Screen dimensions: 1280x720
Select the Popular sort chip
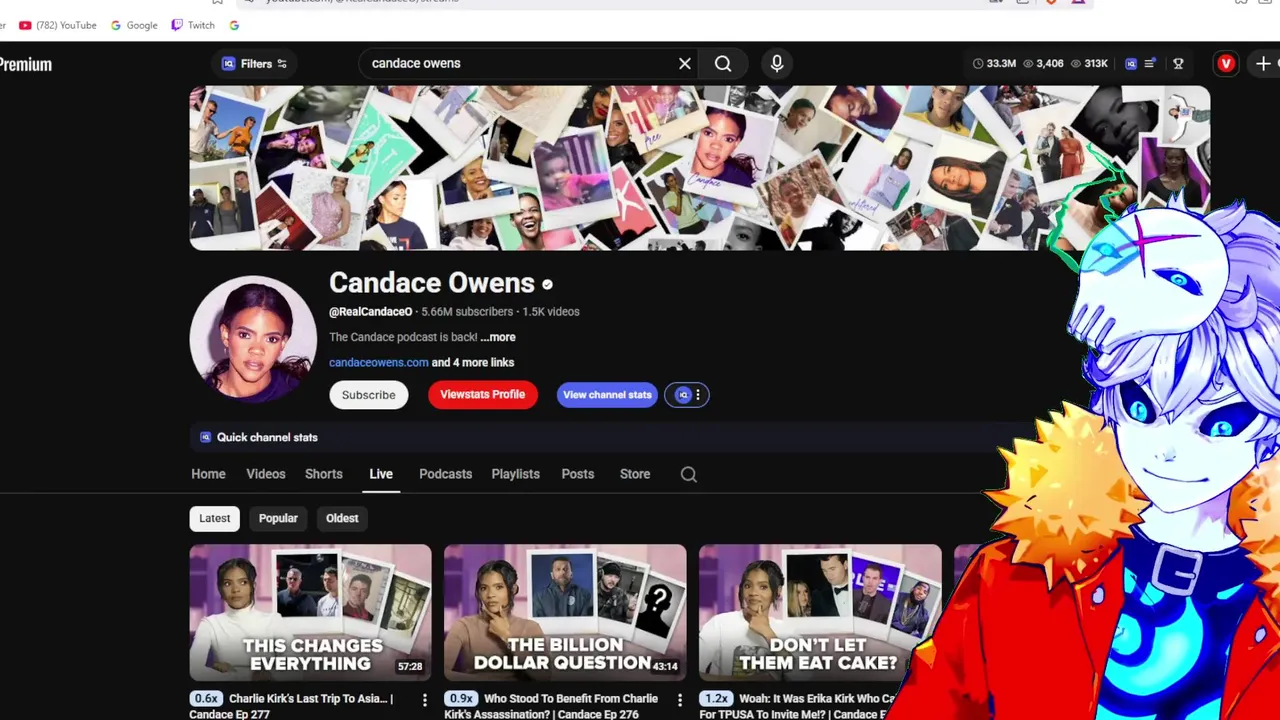(278, 518)
